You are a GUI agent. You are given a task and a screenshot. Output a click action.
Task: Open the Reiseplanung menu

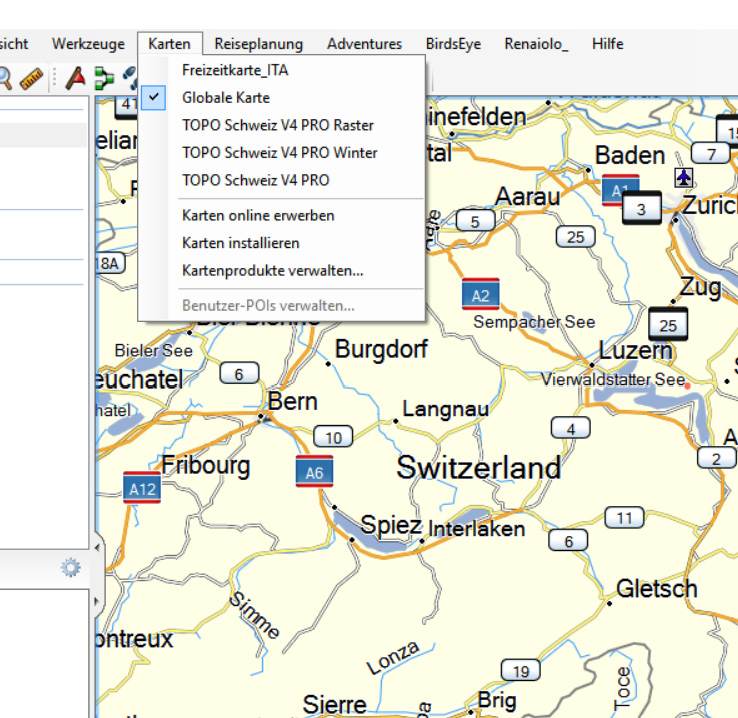(258, 44)
